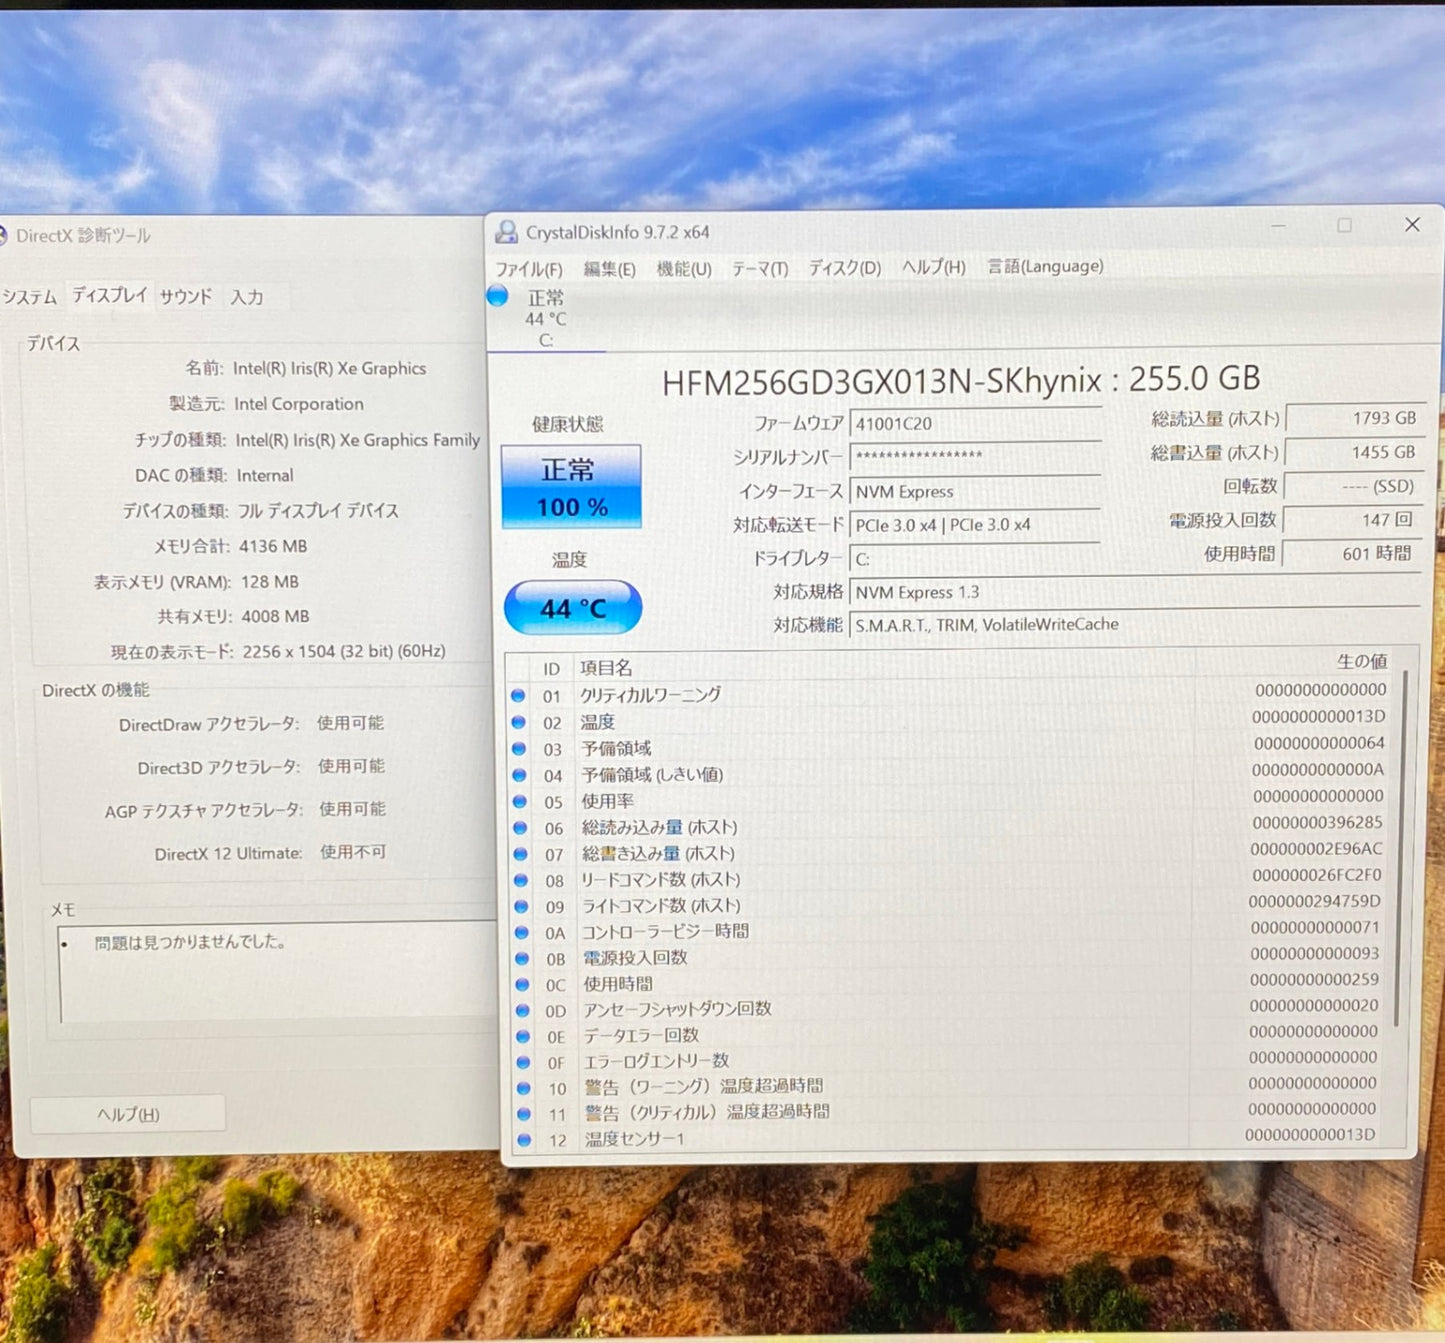
Task: Open the 機能(U) menu
Action: click(684, 268)
